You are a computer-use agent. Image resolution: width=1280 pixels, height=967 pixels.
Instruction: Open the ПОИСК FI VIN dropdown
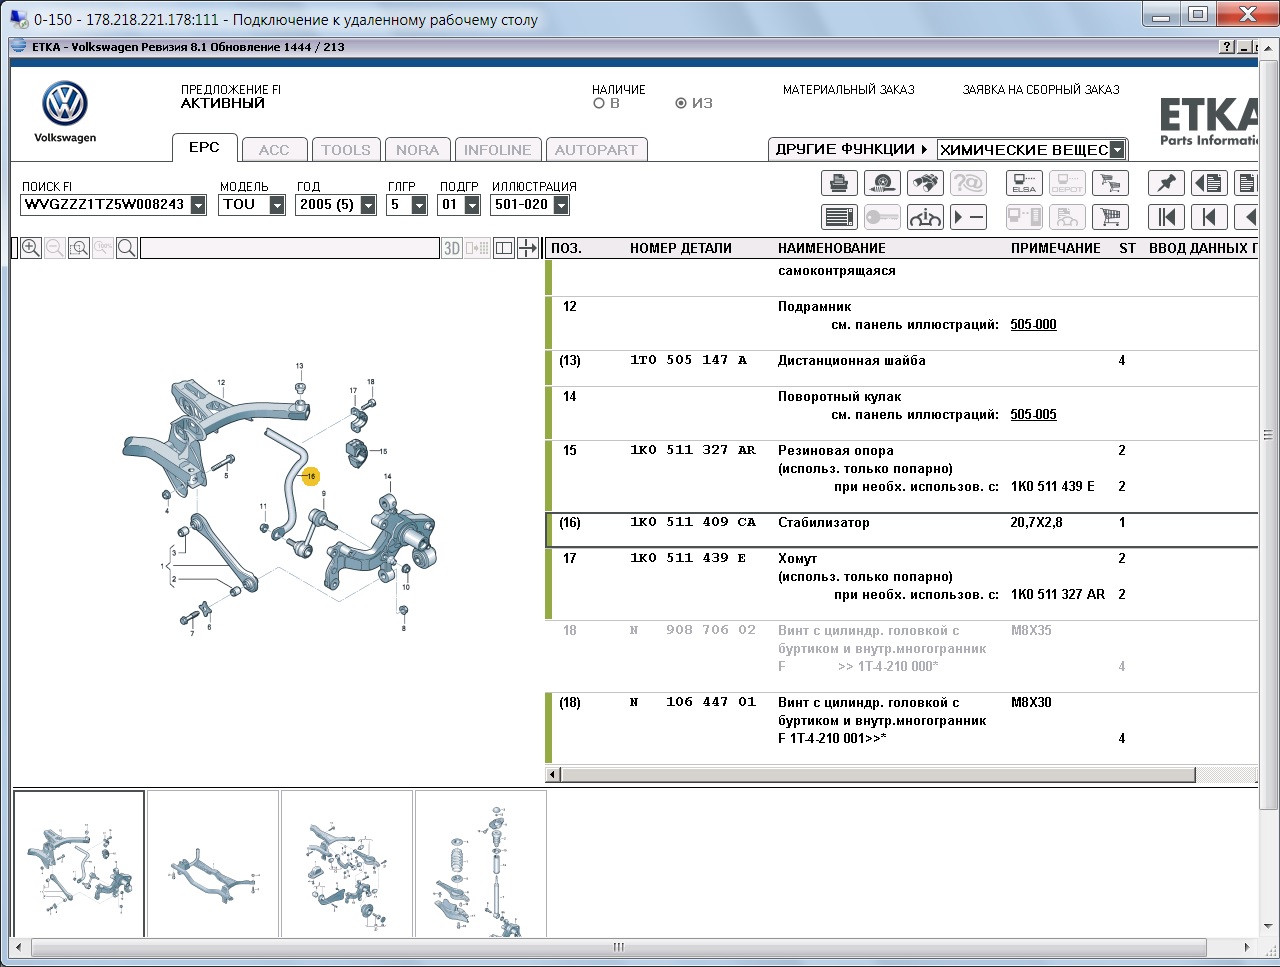(x=198, y=205)
